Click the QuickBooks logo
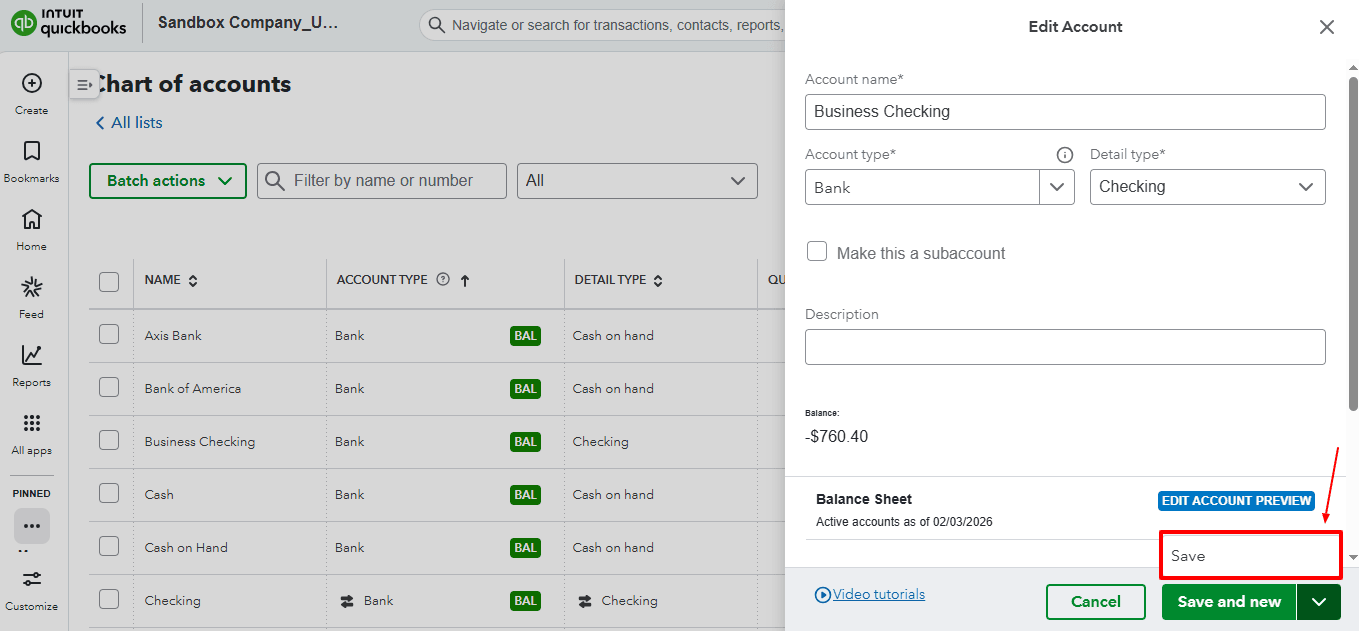 pos(65,24)
